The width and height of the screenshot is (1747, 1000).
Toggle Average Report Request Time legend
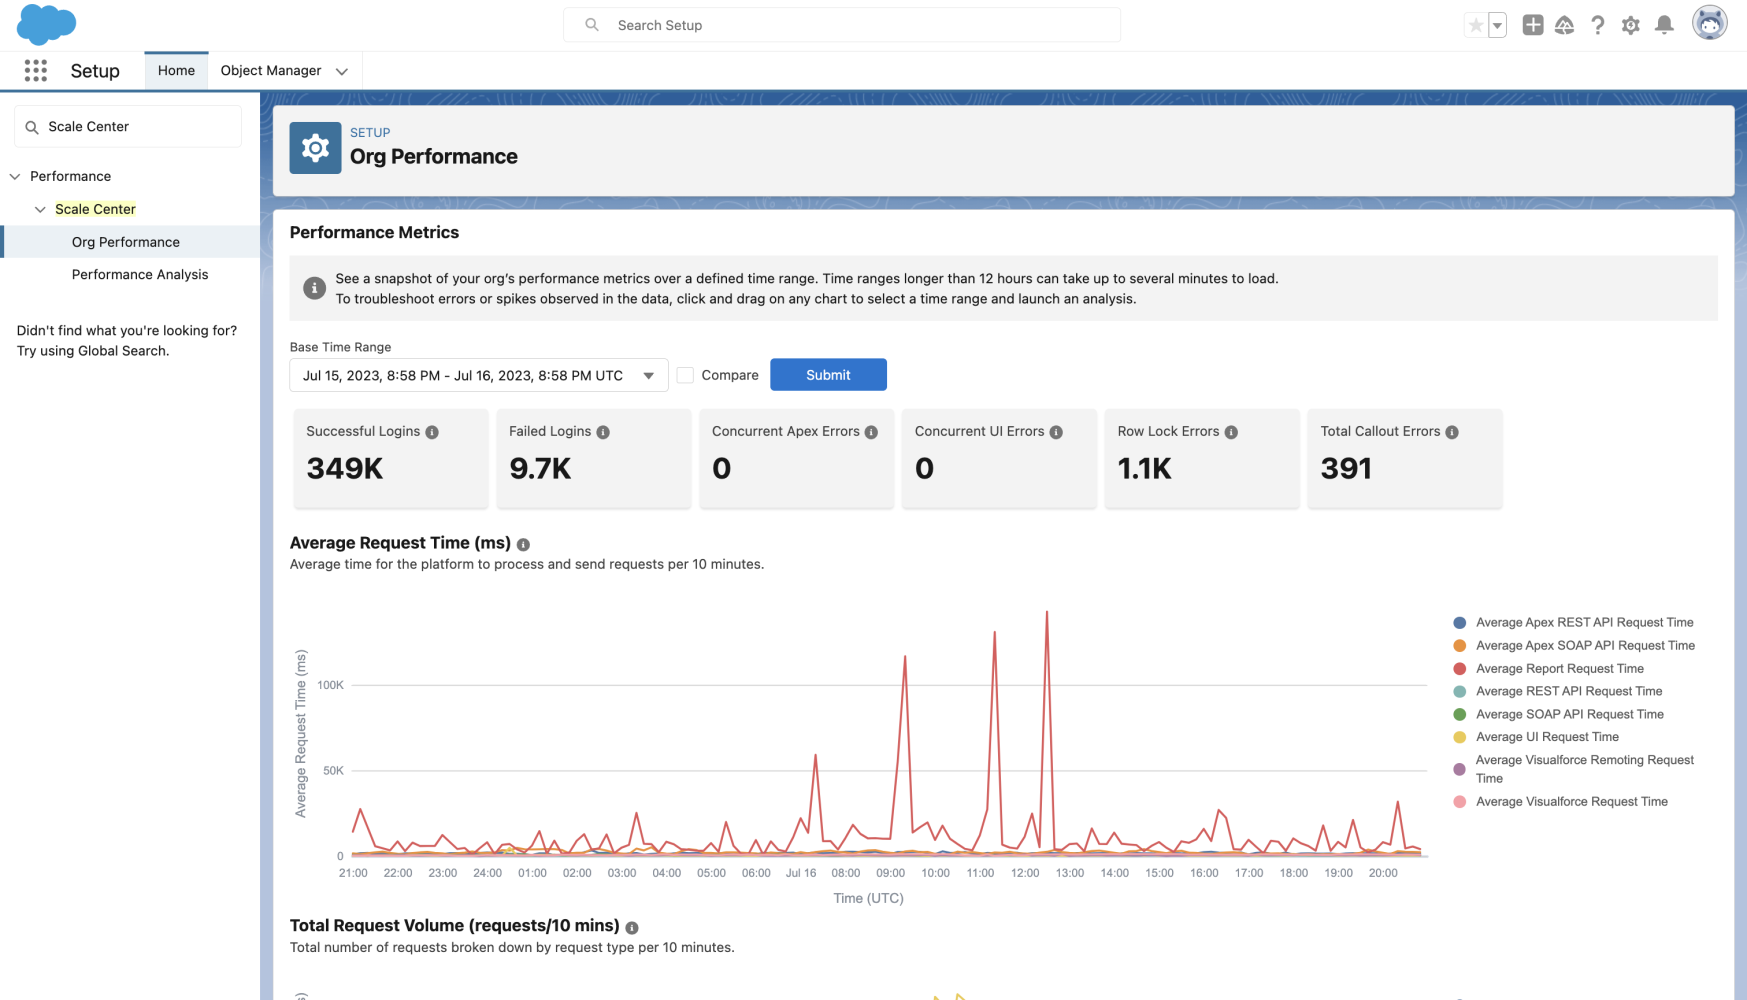pos(1548,668)
